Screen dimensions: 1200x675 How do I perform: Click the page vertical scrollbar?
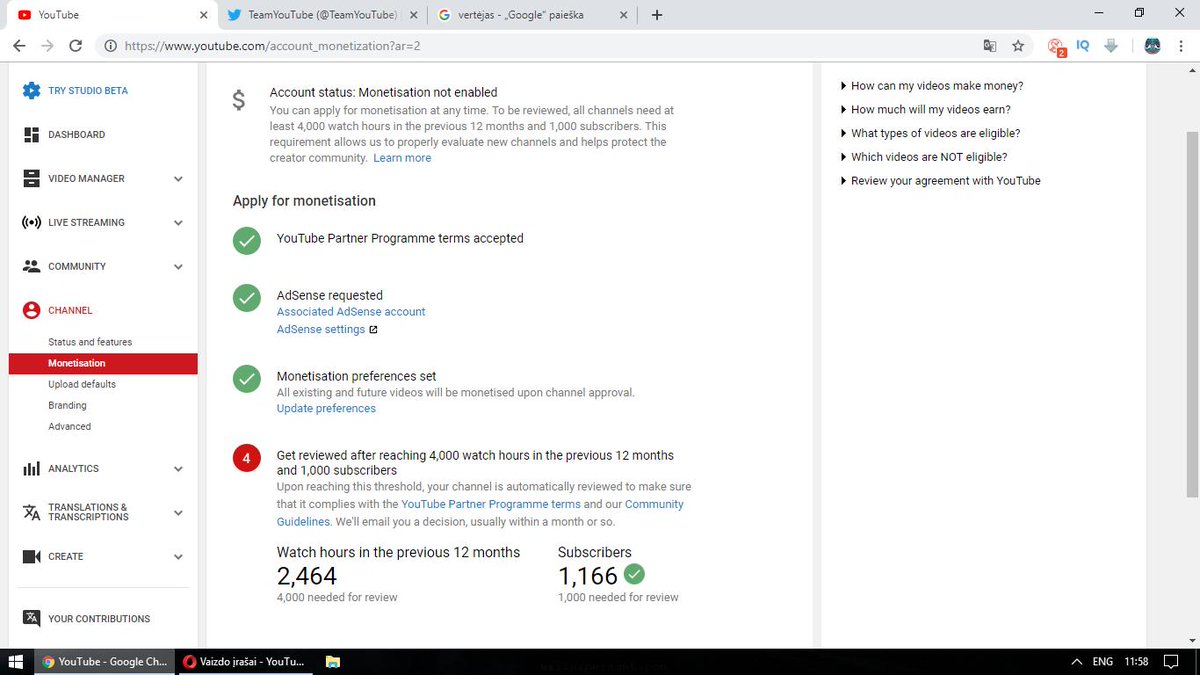[x=1192, y=314]
